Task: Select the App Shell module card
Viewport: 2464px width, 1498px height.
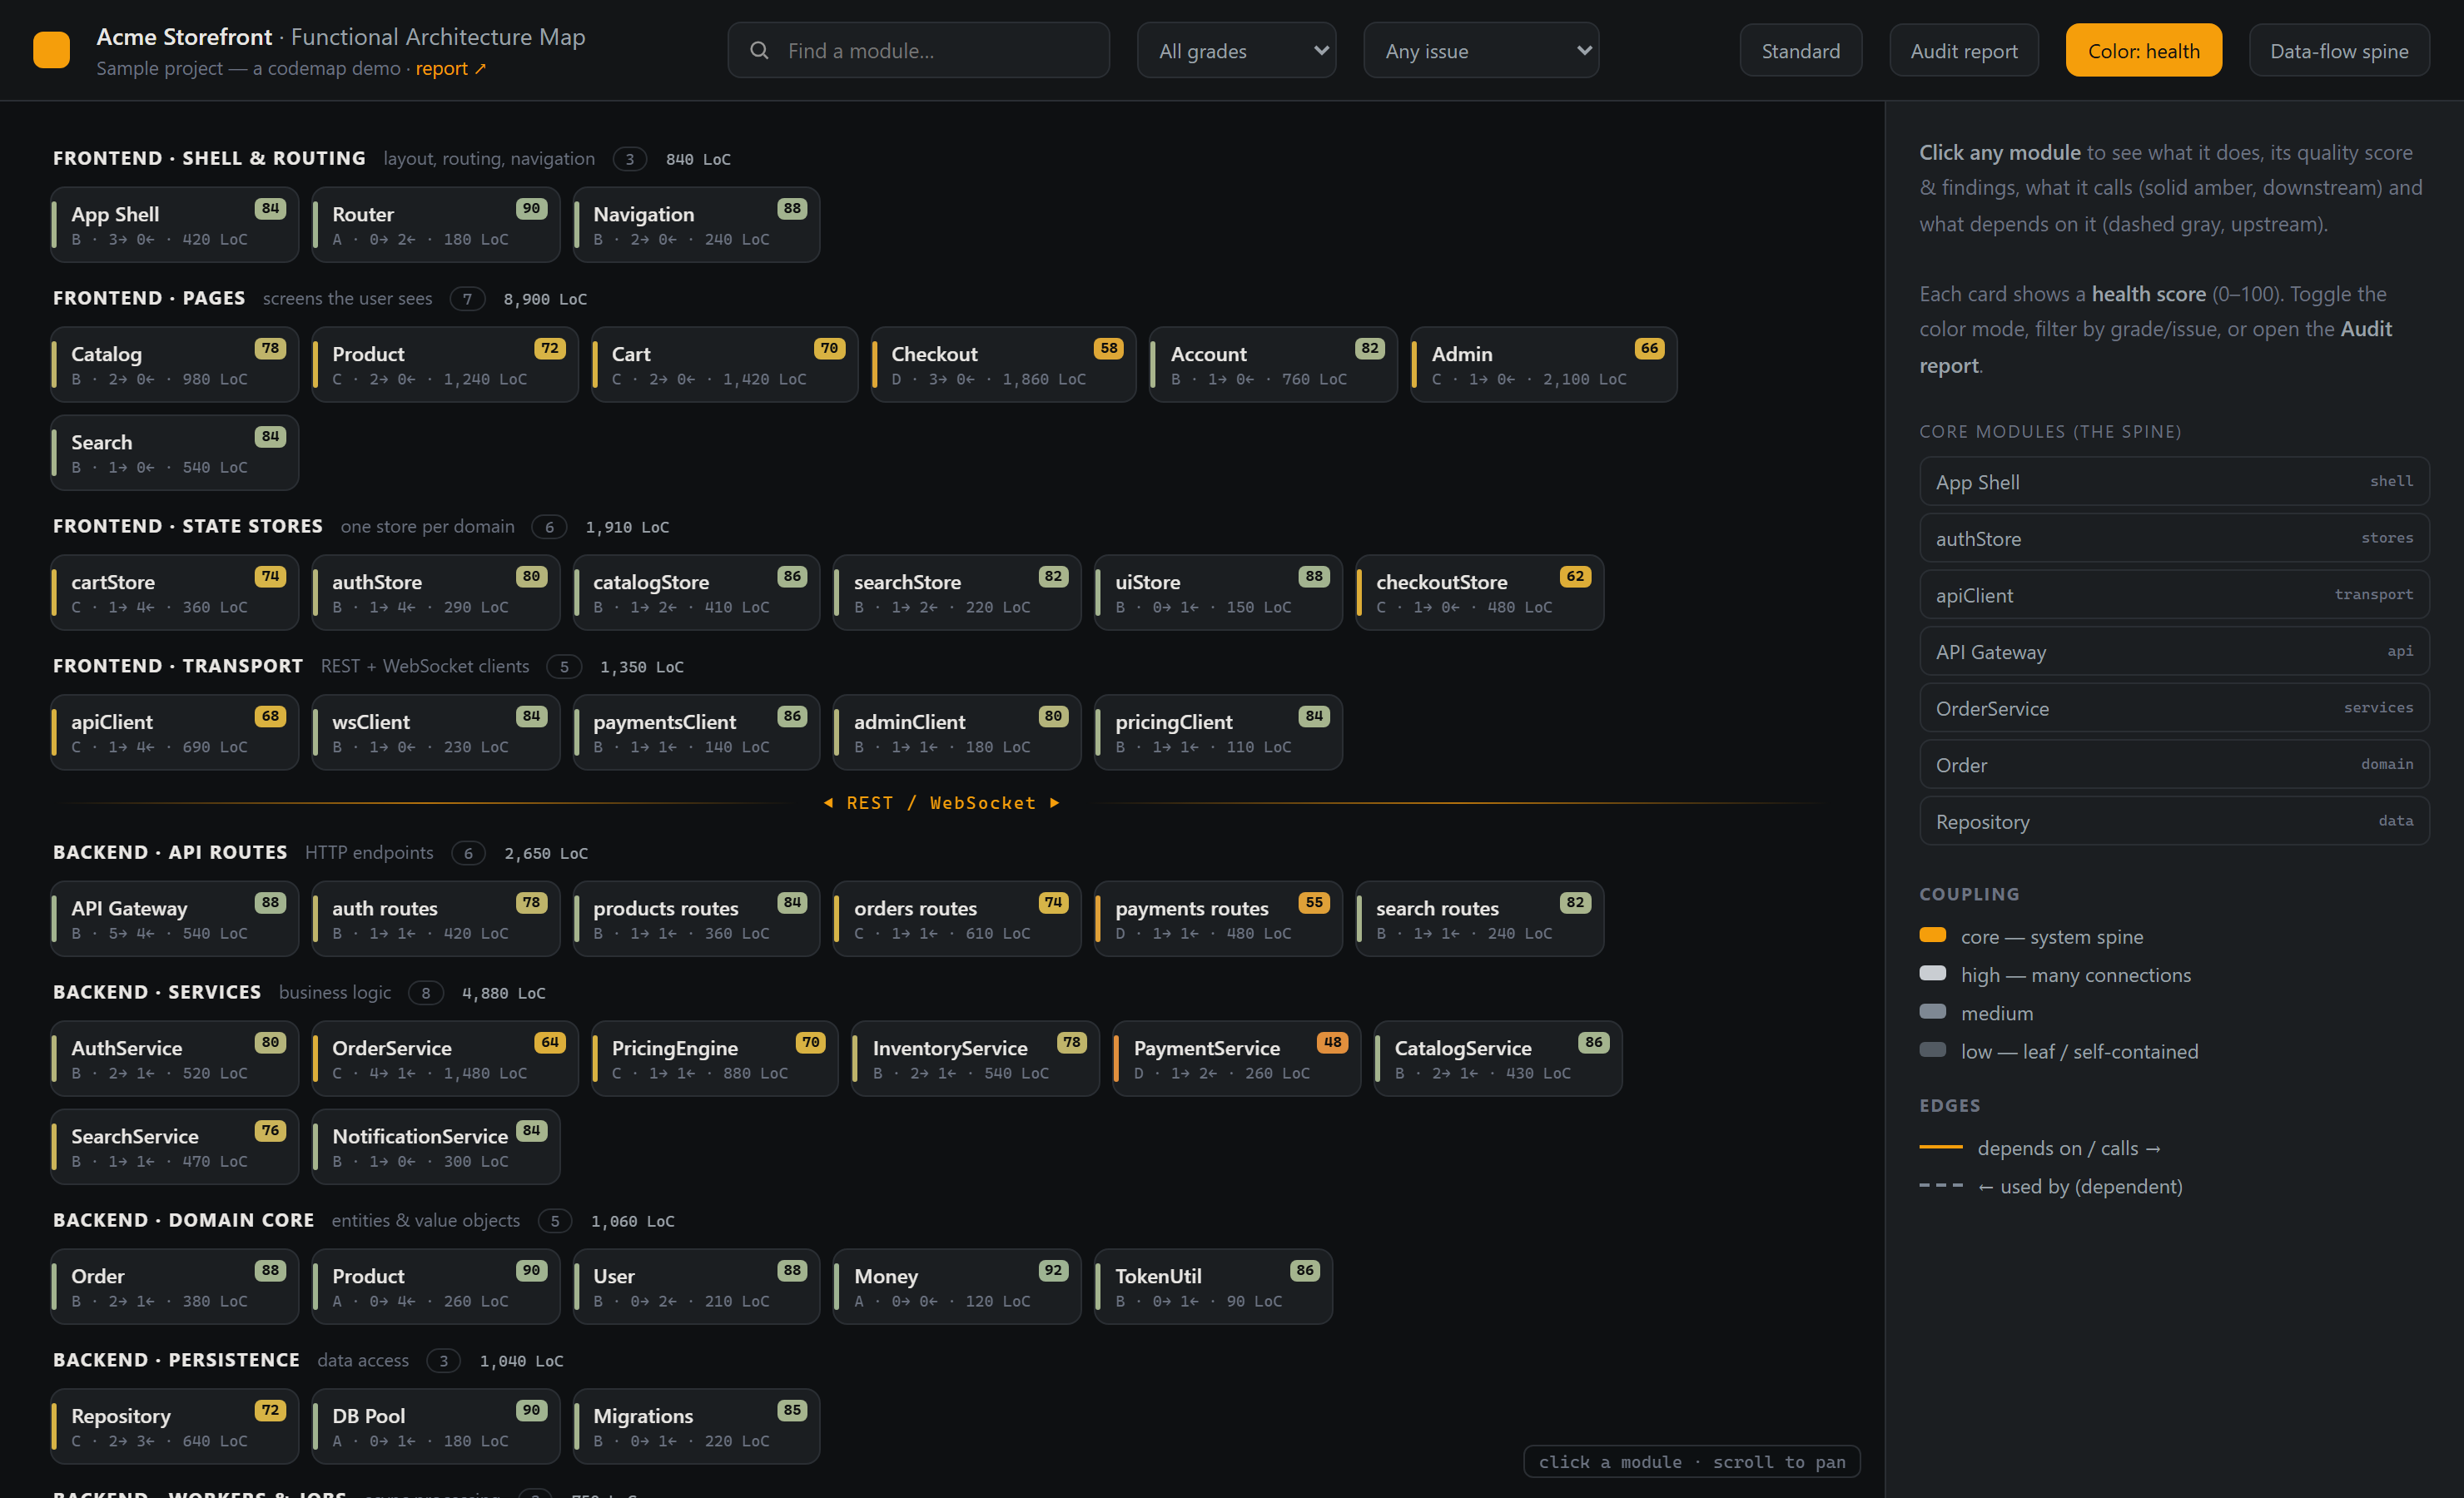Action: point(175,225)
